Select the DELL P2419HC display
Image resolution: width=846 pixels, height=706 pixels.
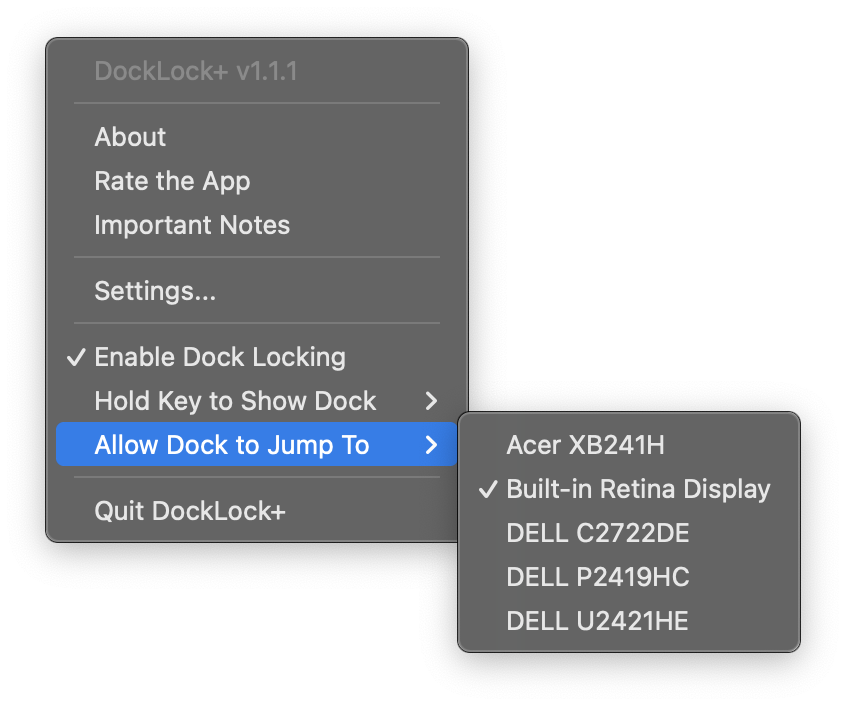pyautogui.click(x=595, y=577)
